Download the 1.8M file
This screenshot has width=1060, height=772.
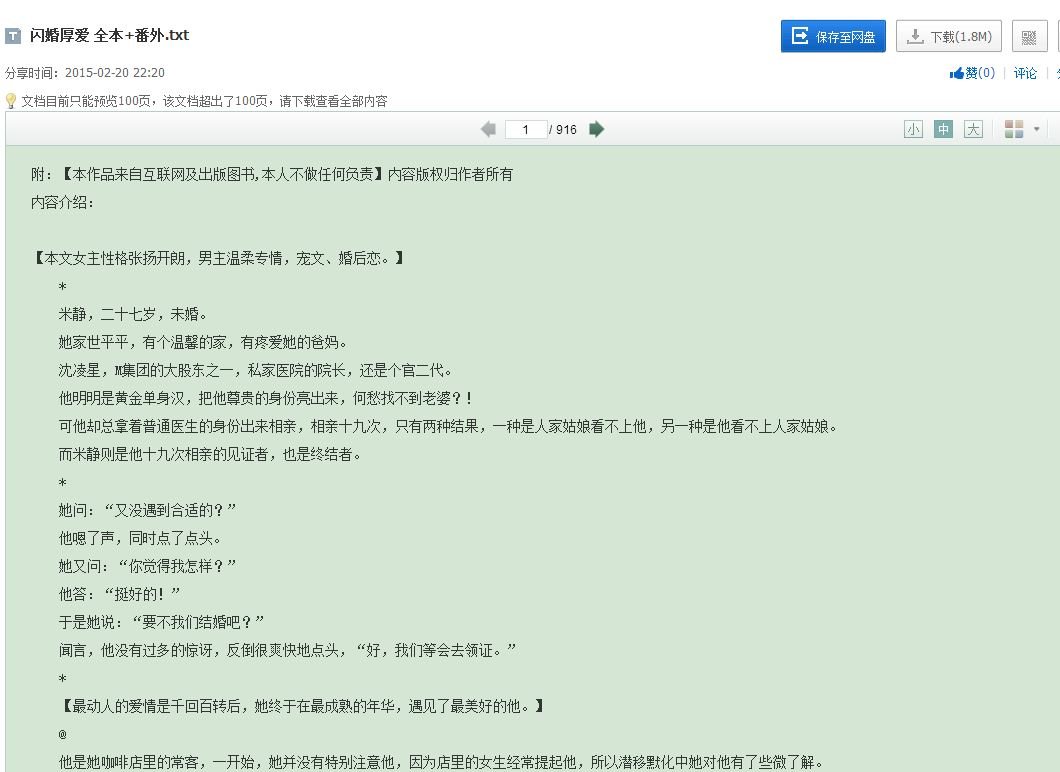click(948, 36)
